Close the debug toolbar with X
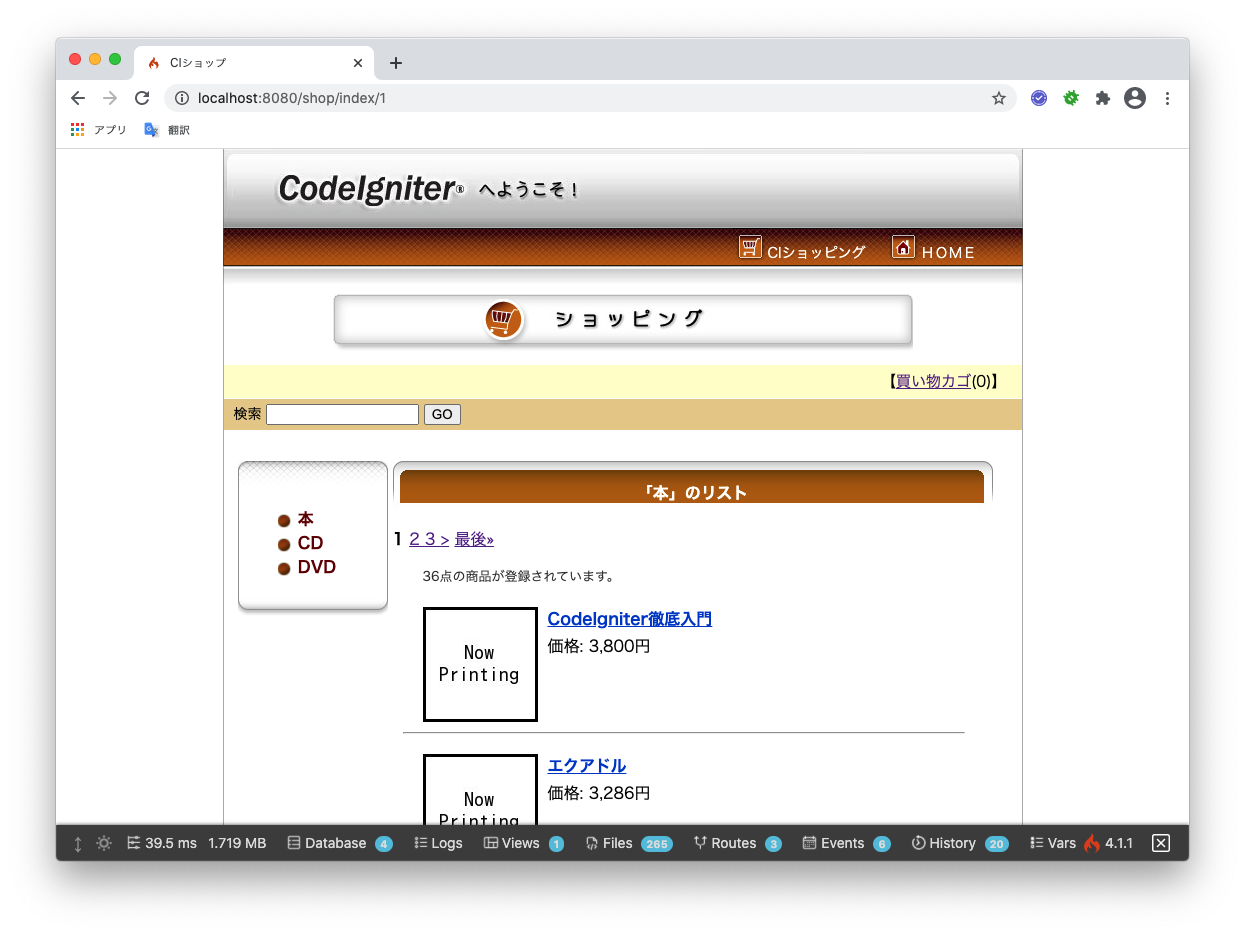Screen dimensions: 1245x935 1161,843
